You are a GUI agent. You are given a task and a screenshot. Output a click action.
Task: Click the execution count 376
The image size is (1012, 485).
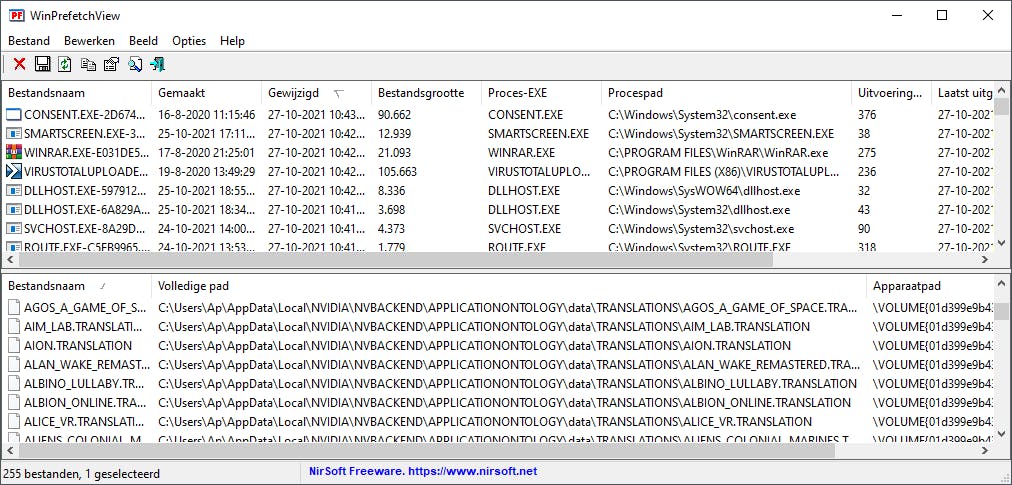(867, 115)
